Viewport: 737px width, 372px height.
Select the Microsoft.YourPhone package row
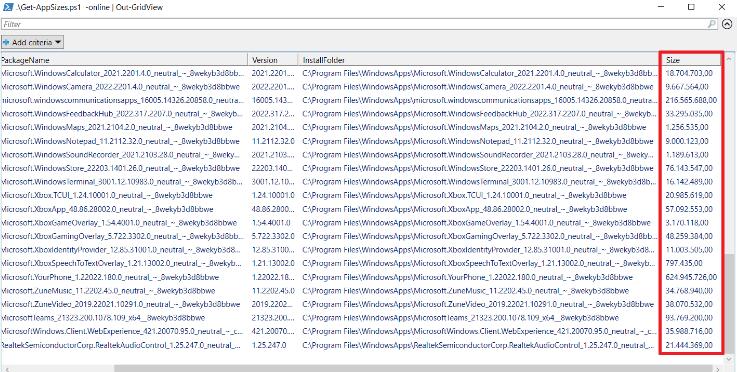point(362,277)
